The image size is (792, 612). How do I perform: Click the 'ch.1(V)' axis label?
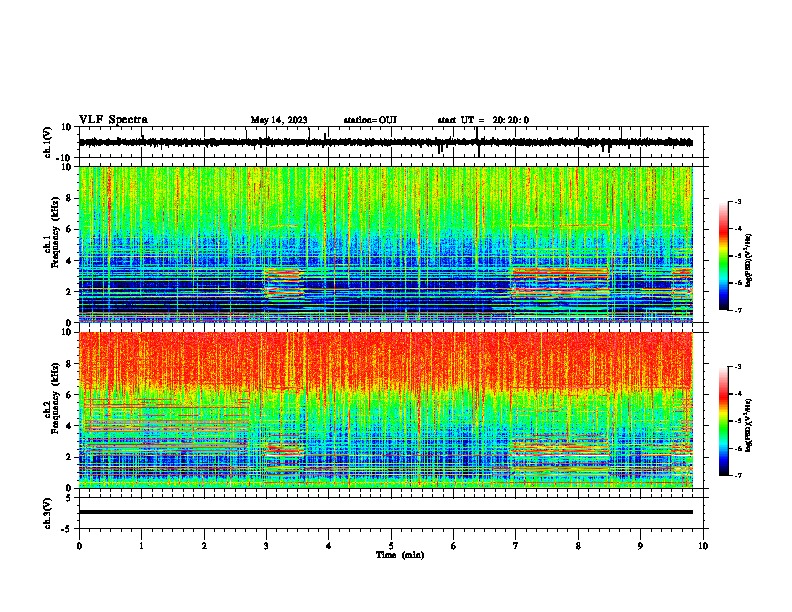tap(48, 142)
